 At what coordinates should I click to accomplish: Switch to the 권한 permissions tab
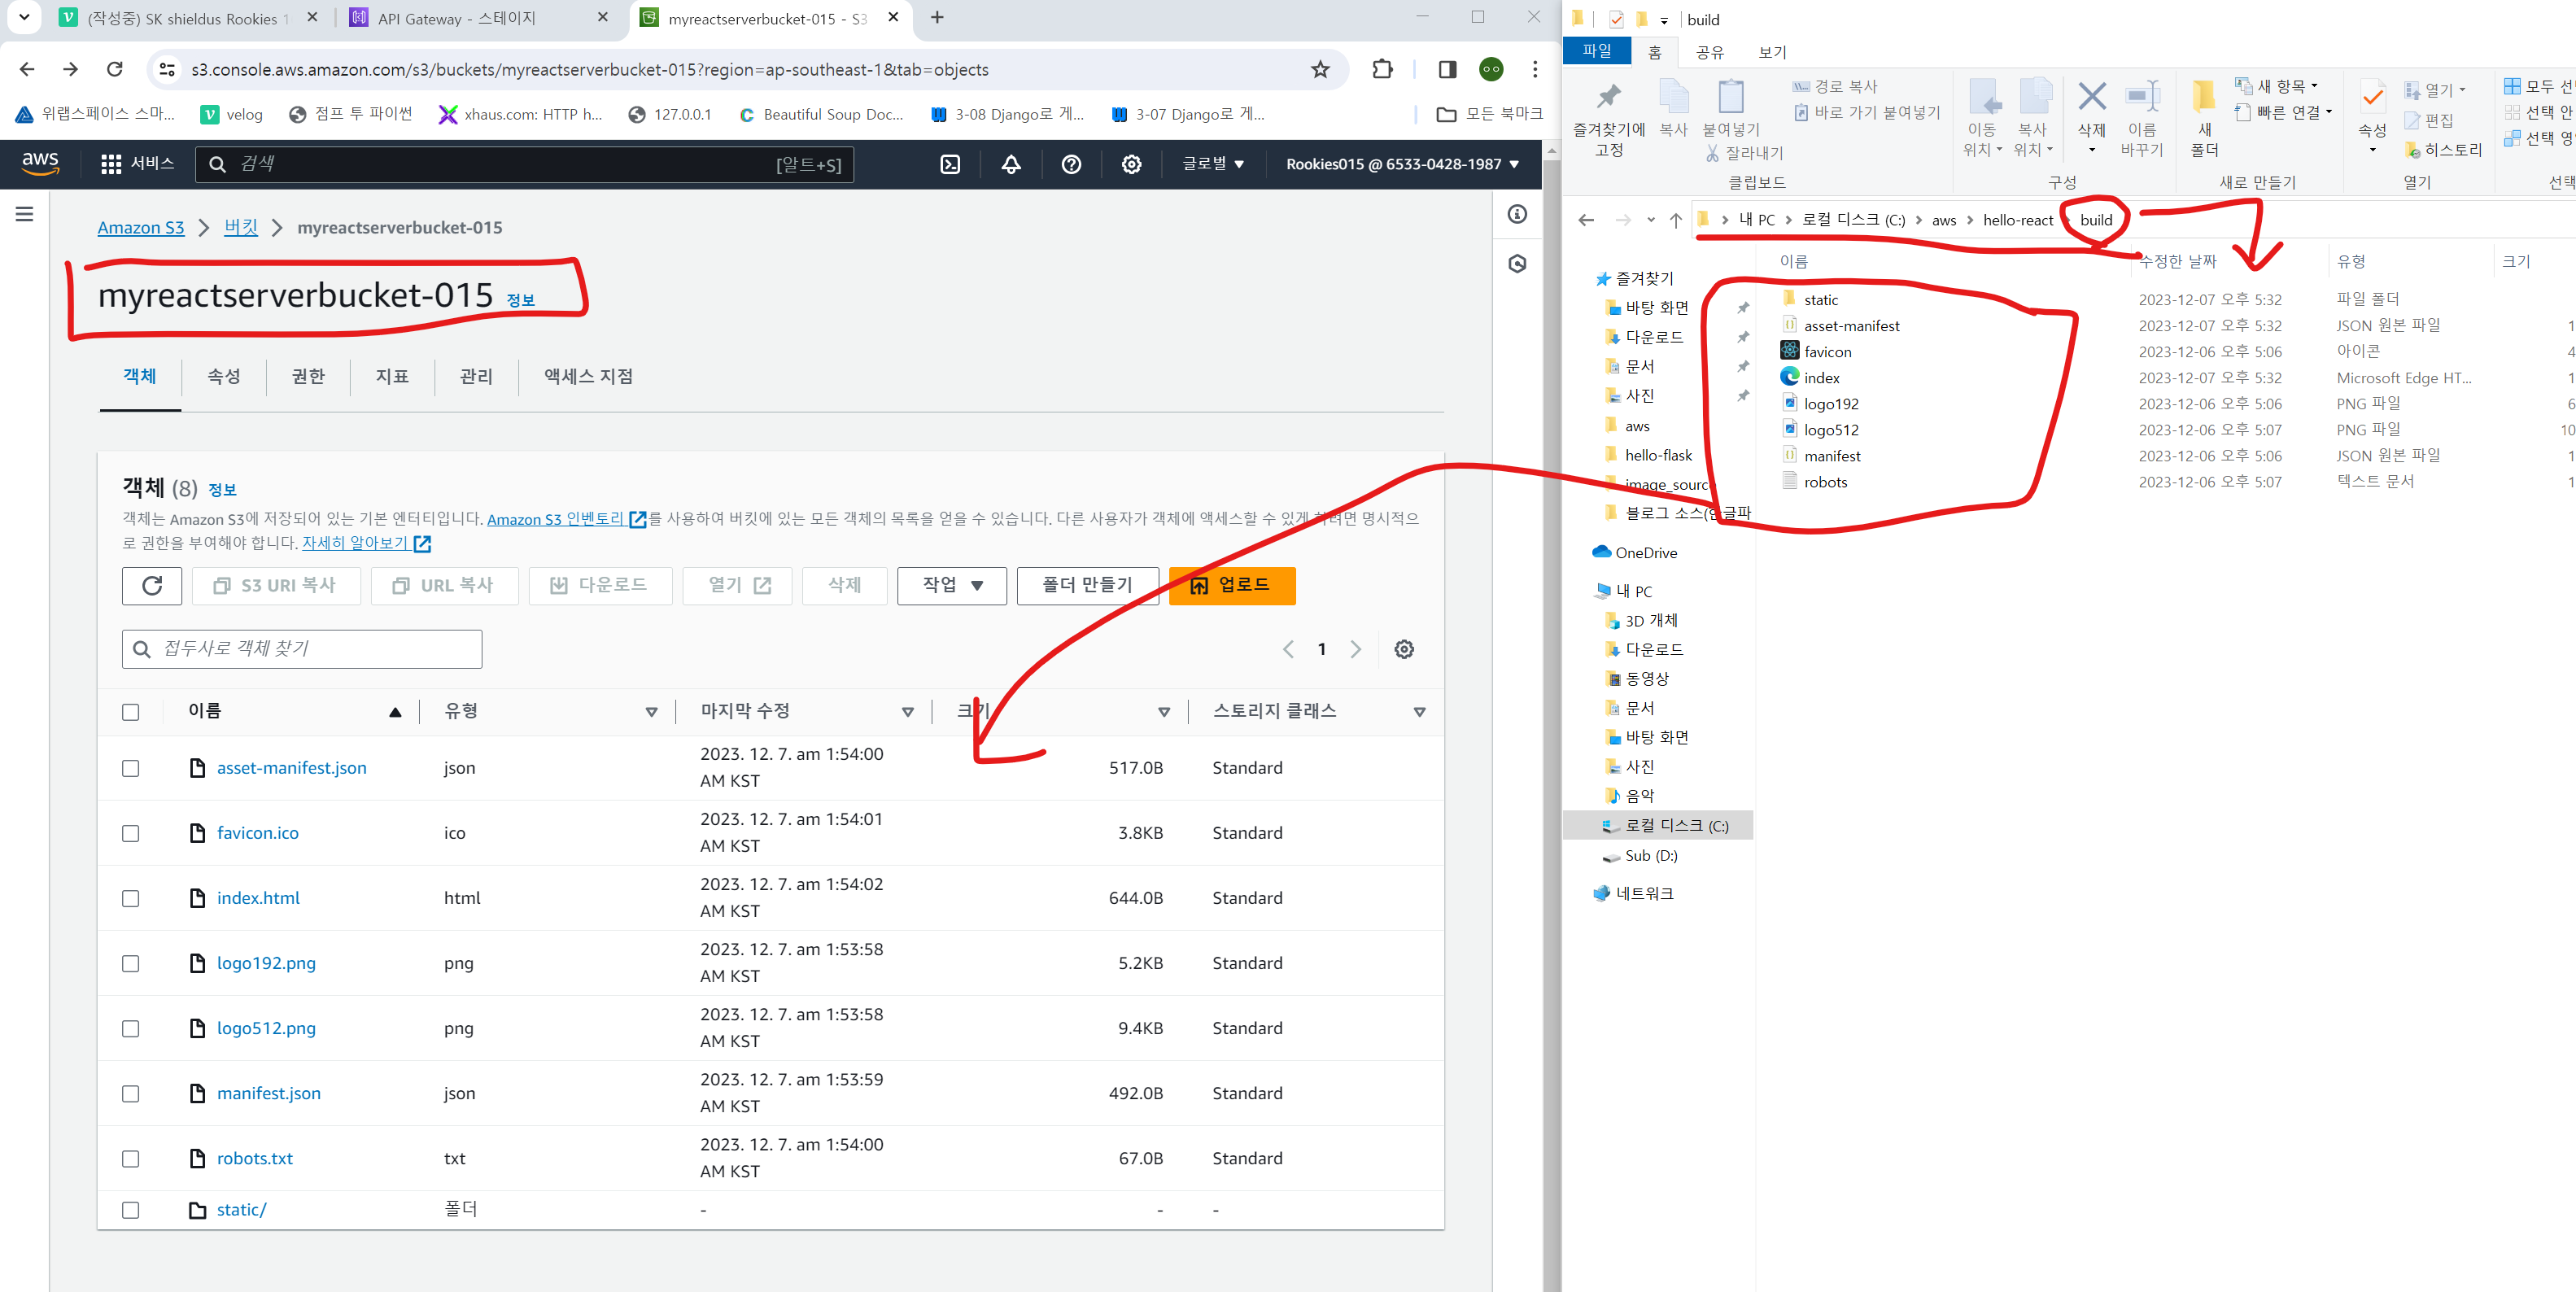308,376
